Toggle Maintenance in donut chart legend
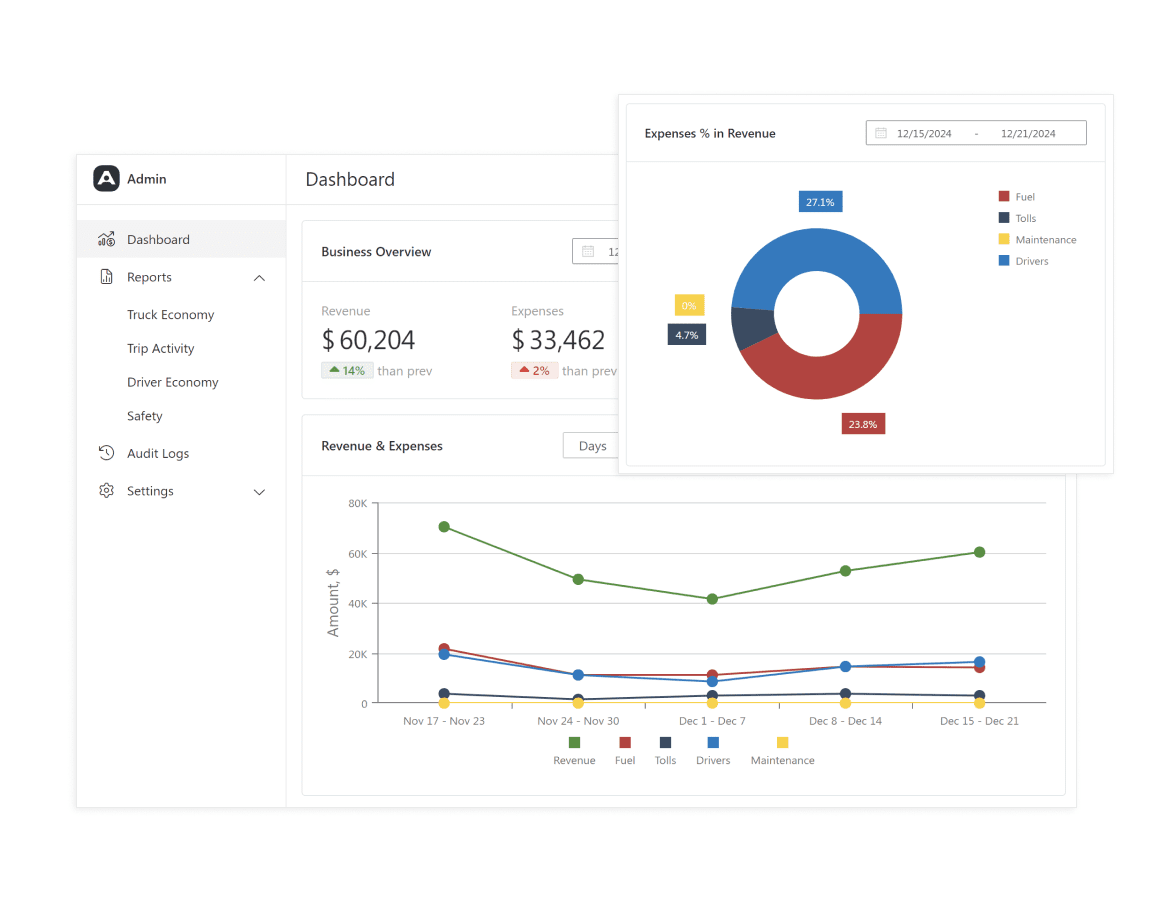The width and height of the screenshot is (1160, 910). coord(1037,240)
